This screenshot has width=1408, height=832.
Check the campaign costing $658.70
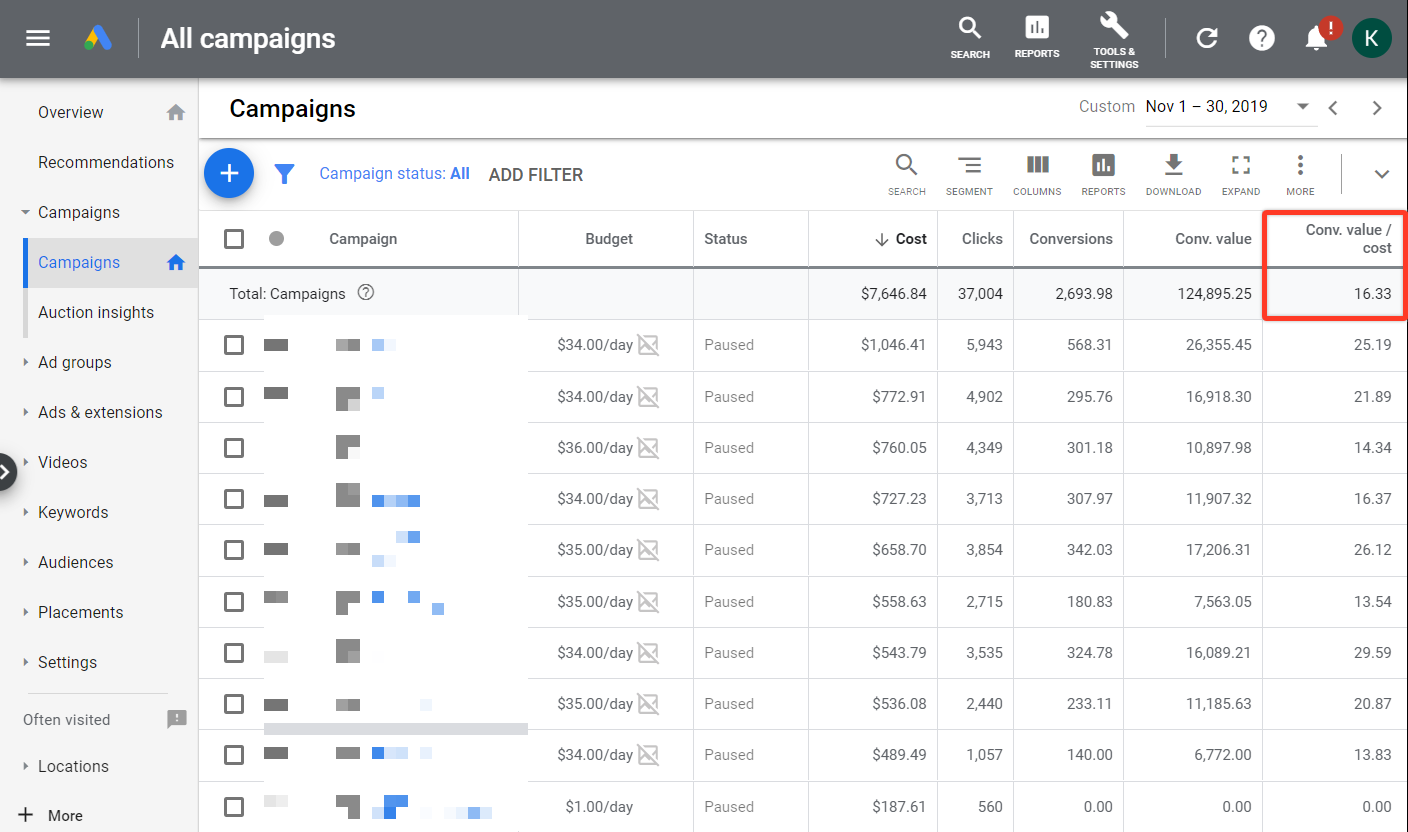[234, 550]
